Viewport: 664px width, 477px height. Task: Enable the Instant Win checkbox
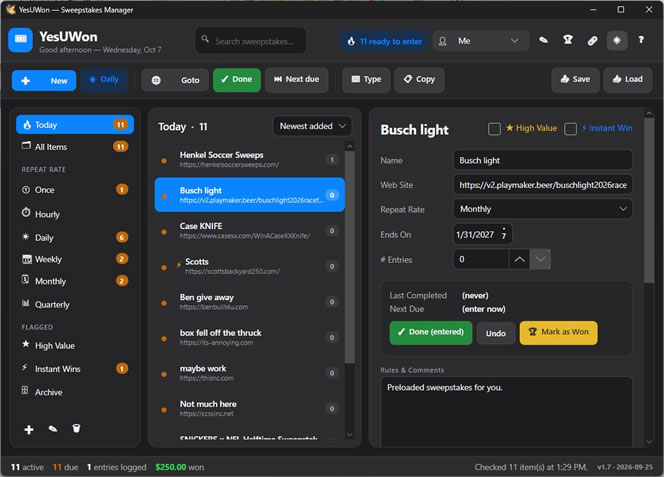point(570,128)
